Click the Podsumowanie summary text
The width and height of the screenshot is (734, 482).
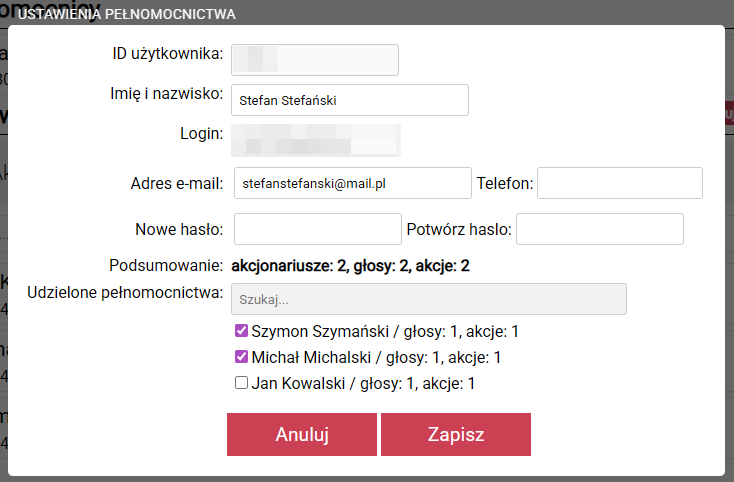(x=350, y=266)
